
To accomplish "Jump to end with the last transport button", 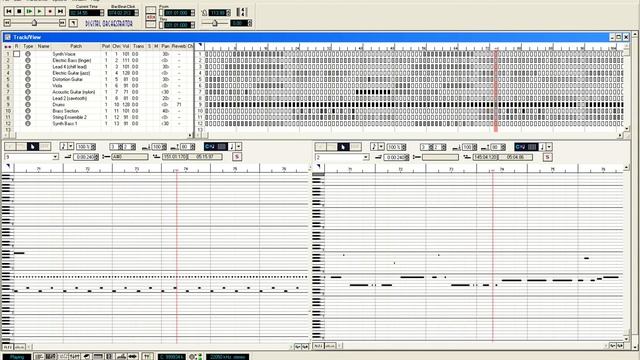I will tap(60, 11).
